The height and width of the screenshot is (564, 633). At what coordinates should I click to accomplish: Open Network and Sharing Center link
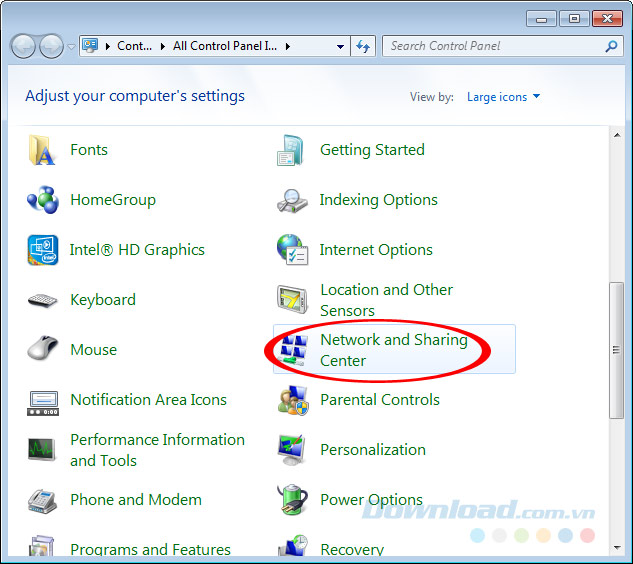coord(394,350)
